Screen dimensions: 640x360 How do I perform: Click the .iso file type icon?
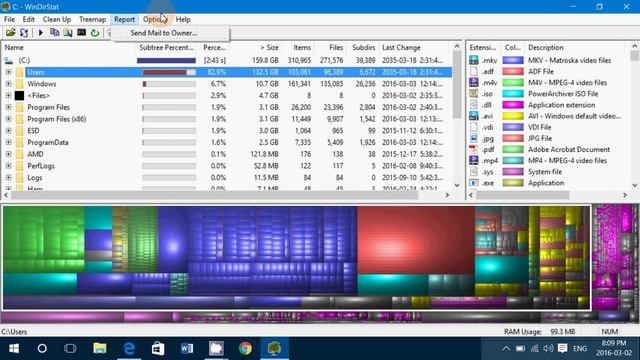[x=473, y=93]
